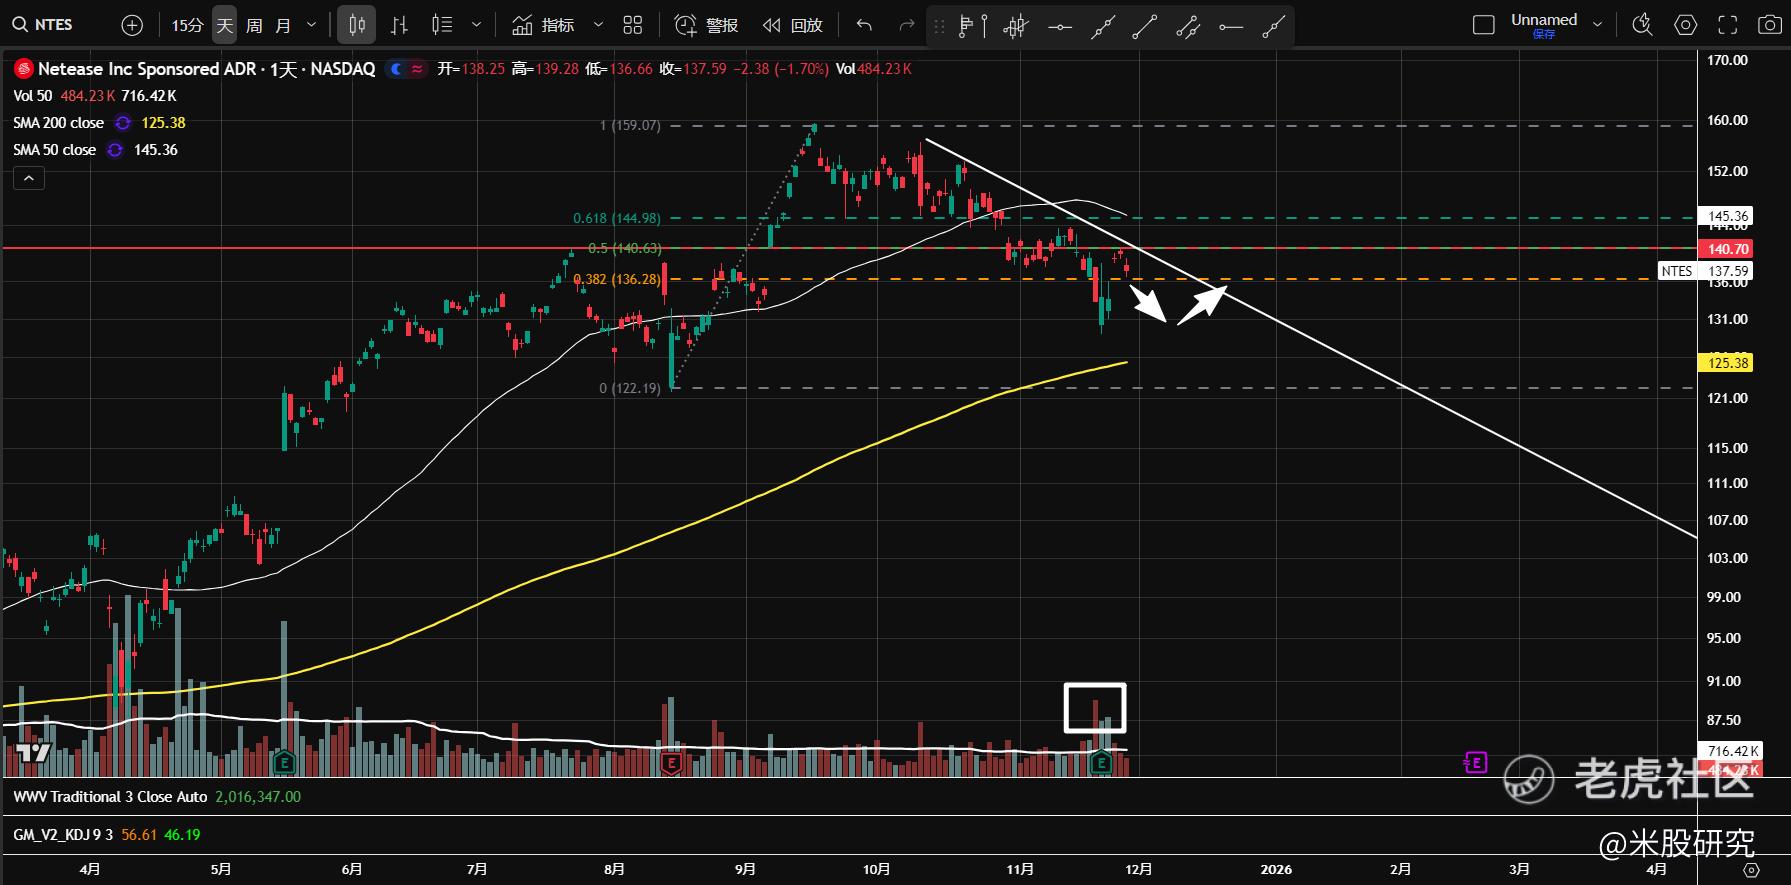Viewport: 1791px width, 885px height.
Task: Select the 0 (122.19) Fibonacci level label
Action: pyautogui.click(x=630, y=388)
